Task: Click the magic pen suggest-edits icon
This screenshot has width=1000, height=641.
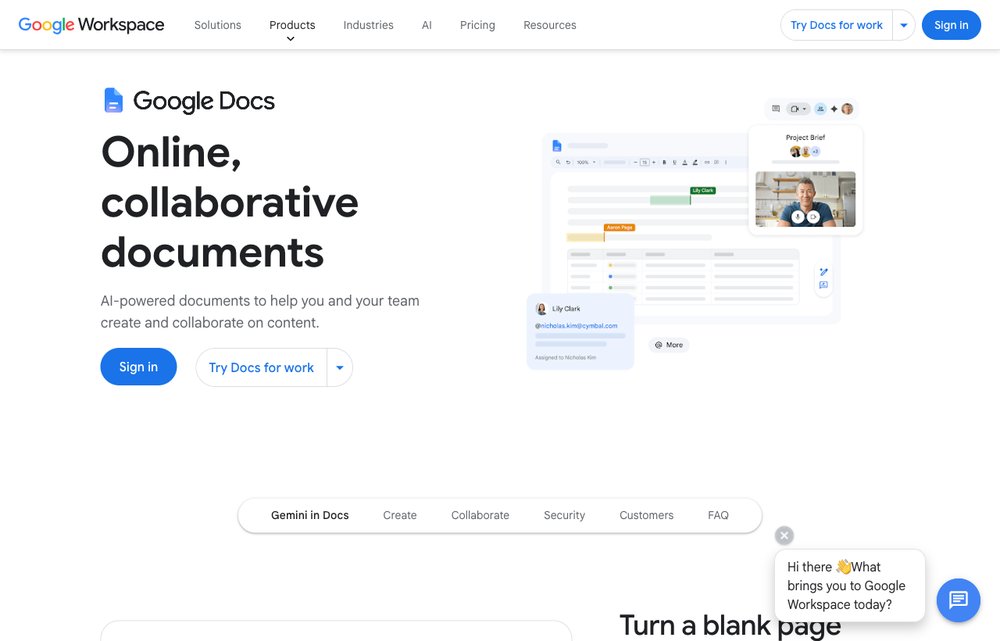Action: [823, 272]
